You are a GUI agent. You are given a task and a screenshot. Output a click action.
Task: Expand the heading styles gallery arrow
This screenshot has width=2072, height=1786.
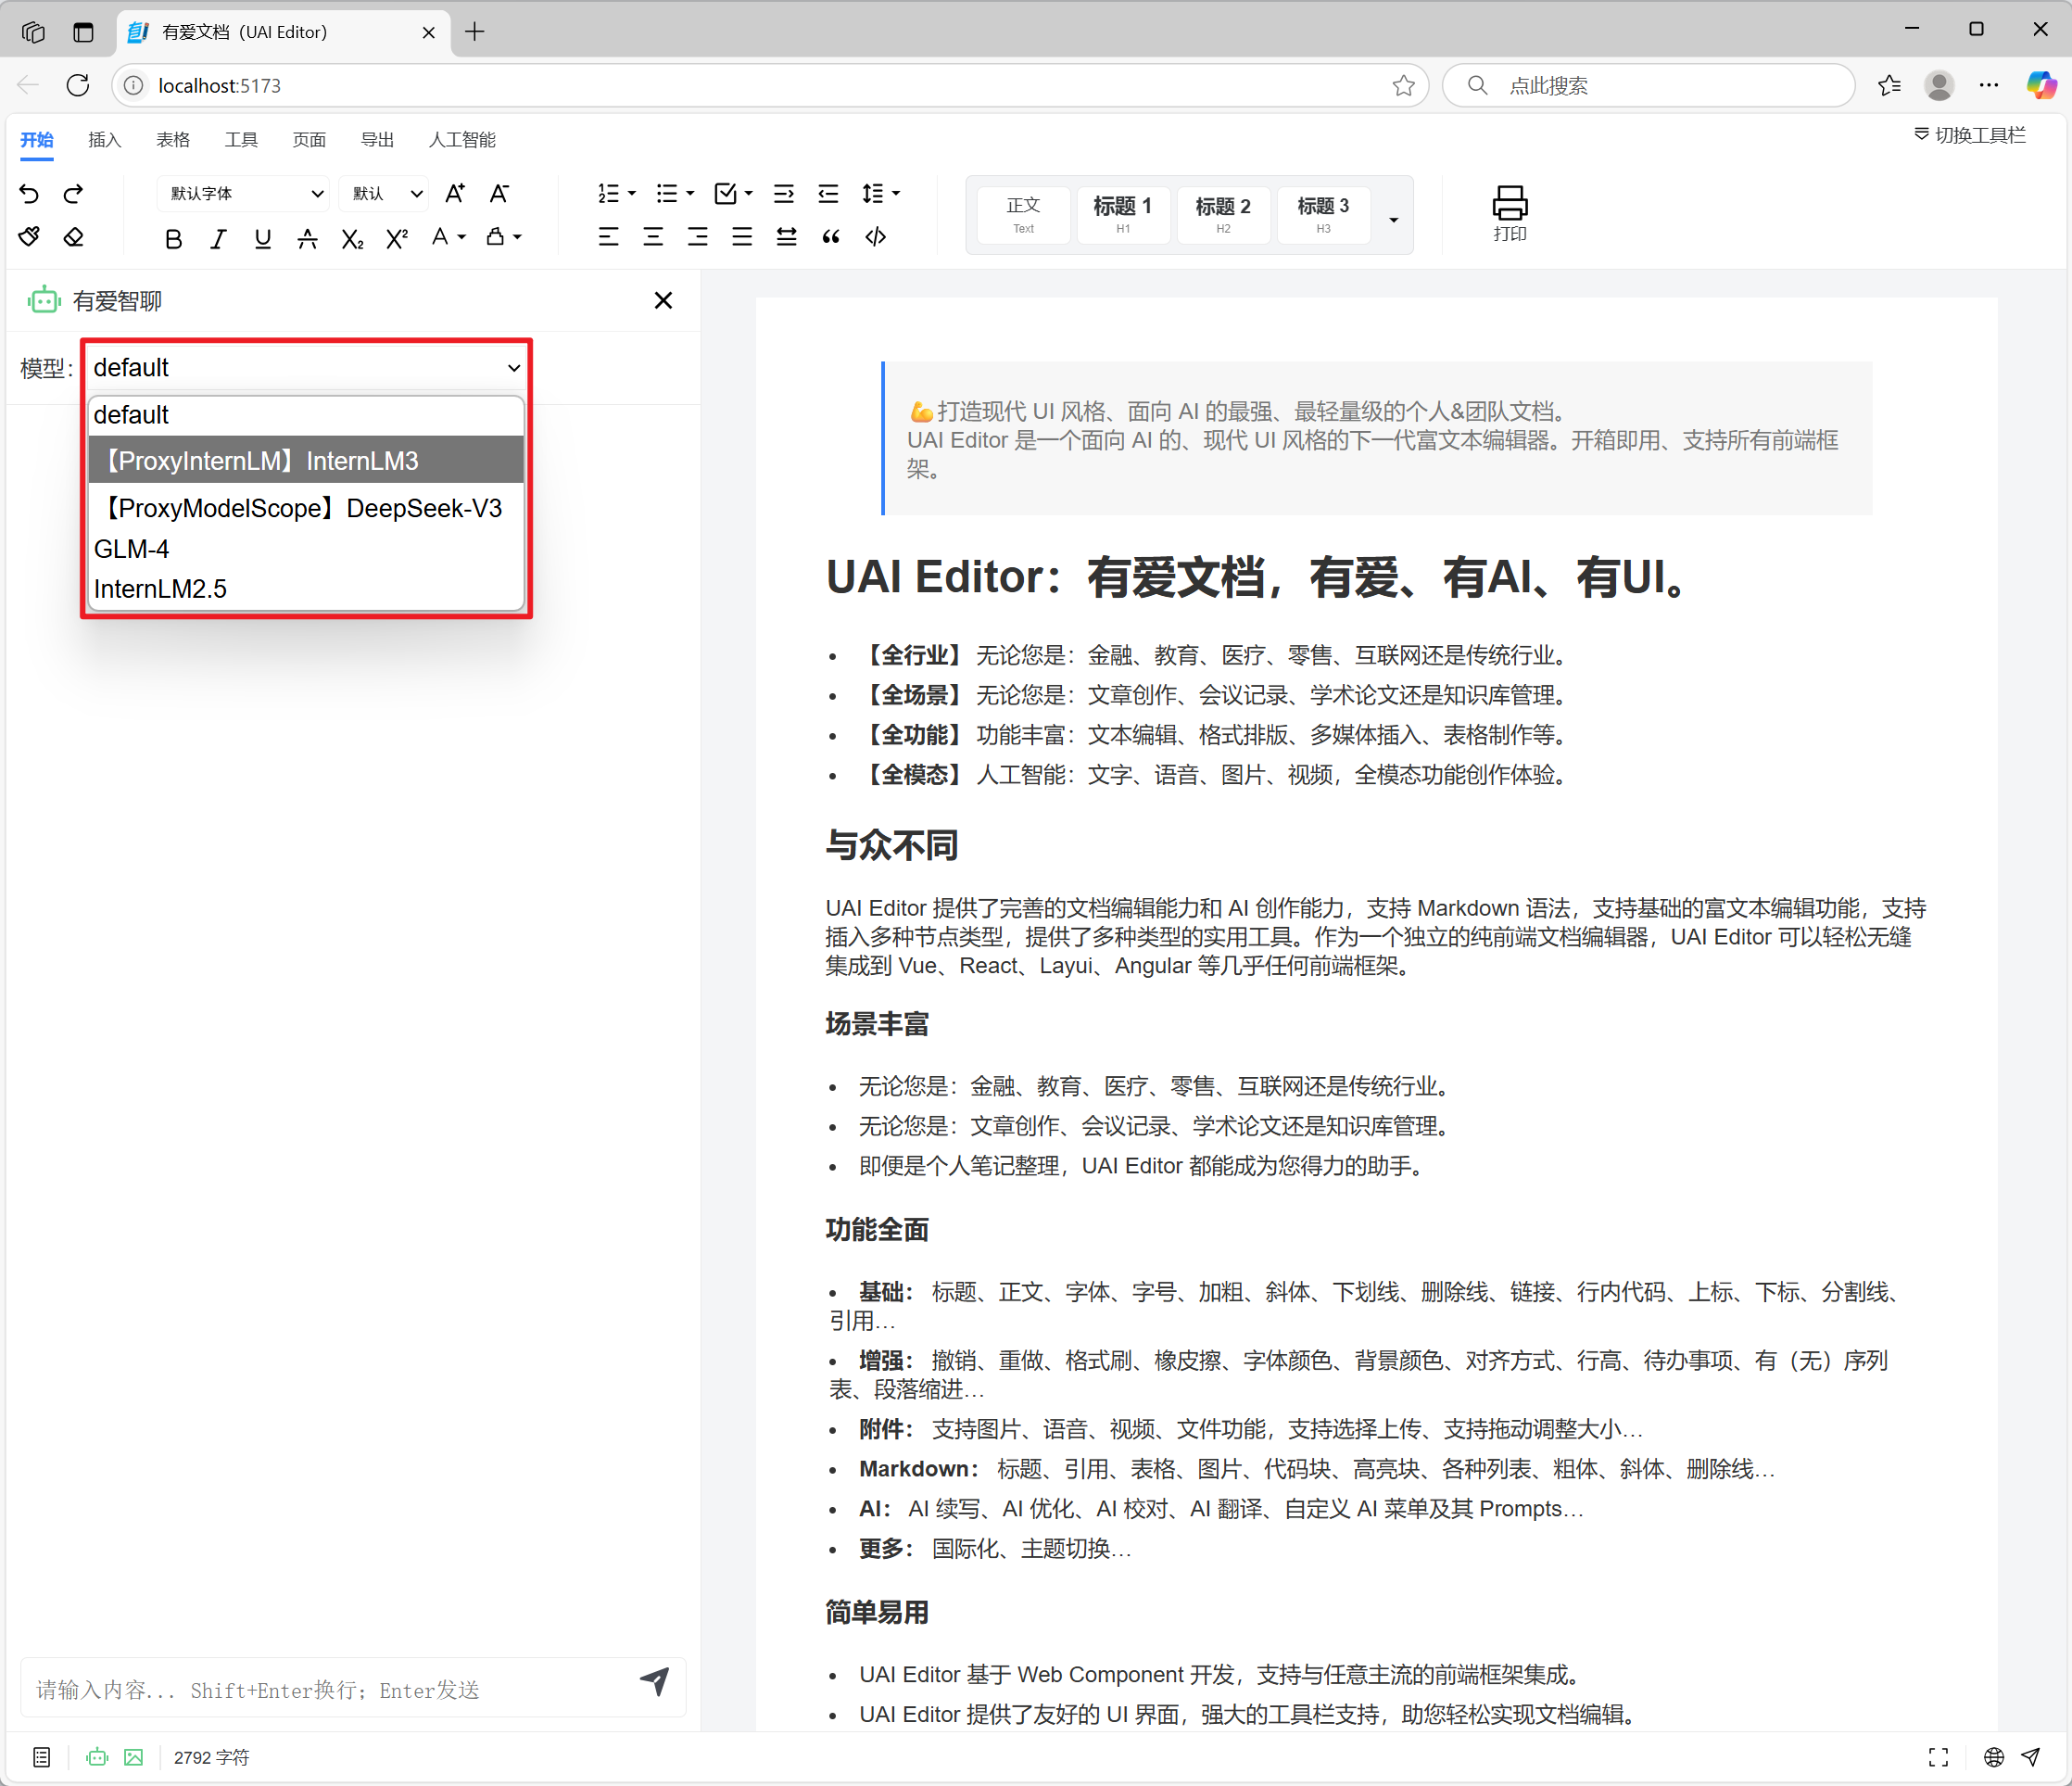[x=1393, y=219]
